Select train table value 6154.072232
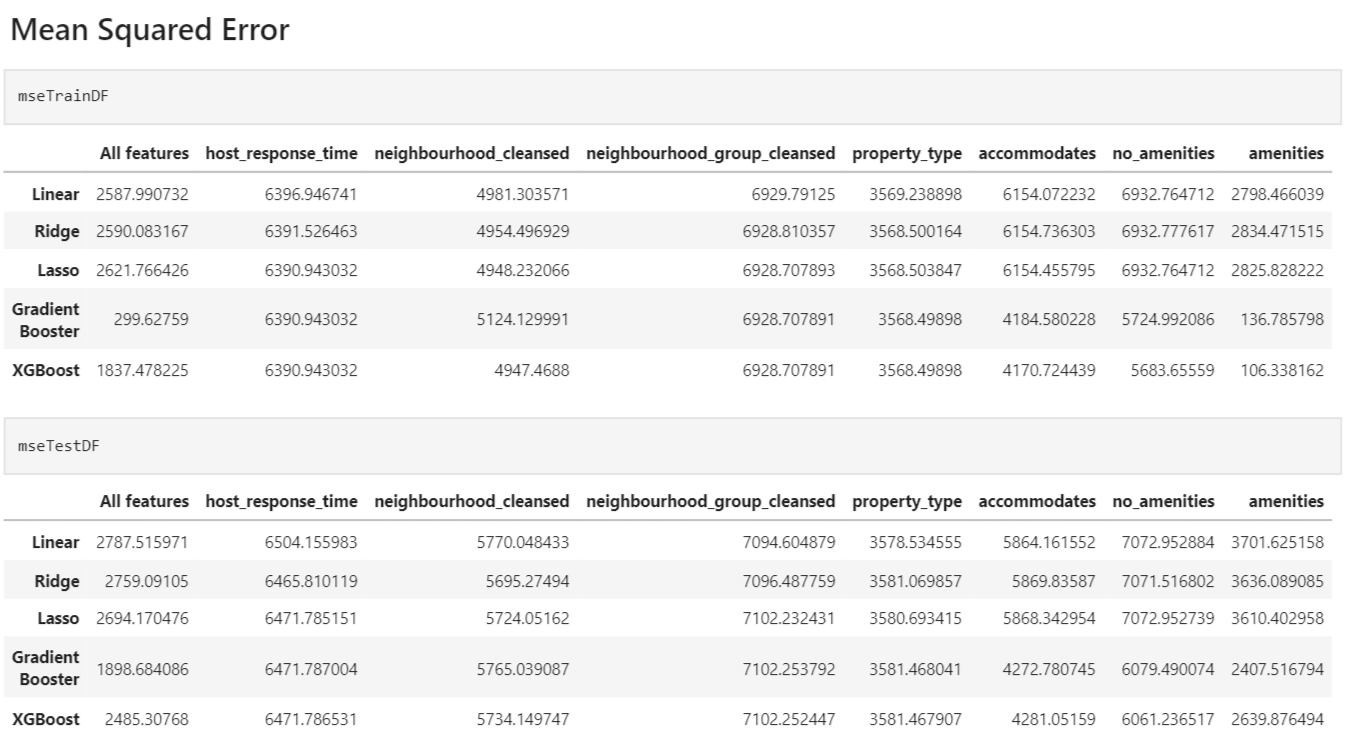Screen dimensions: 1350x745 coord(1049,194)
